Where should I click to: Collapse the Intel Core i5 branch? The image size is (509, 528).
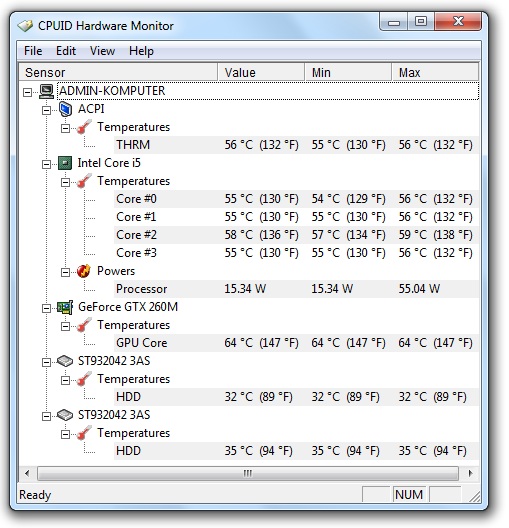click(x=46, y=164)
